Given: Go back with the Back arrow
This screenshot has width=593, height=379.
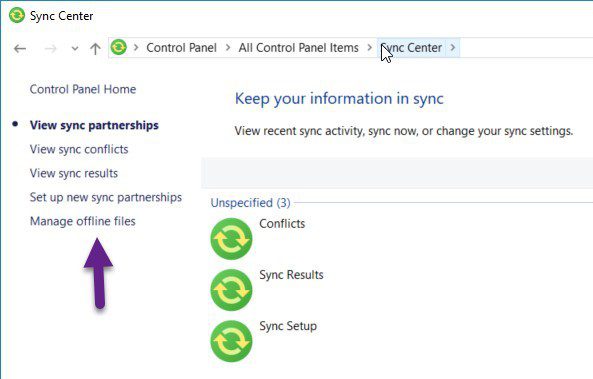Looking at the screenshot, I should 20,48.
